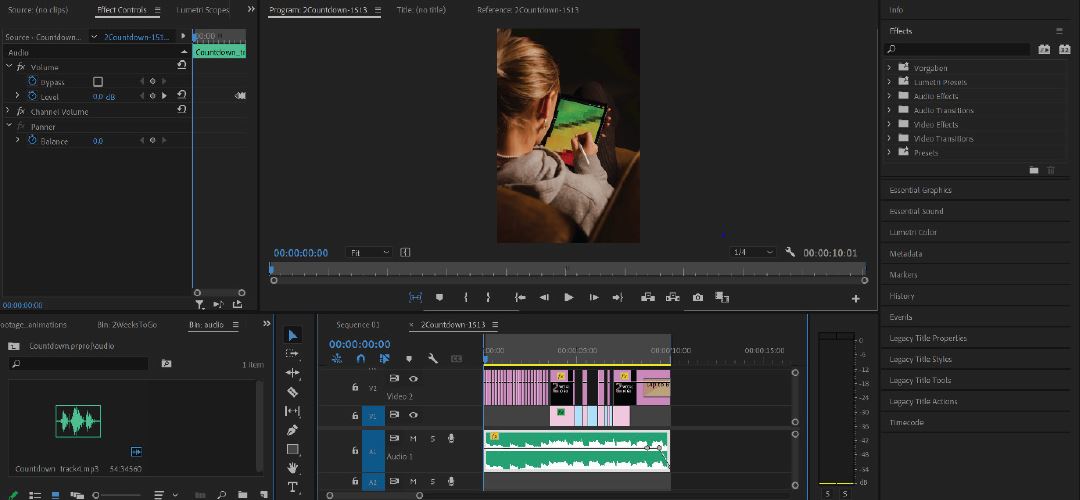Viewport: 1080px width, 500px height.
Task: Switch to the Sequence 01 timeline tab
Action: click(357, 325)
